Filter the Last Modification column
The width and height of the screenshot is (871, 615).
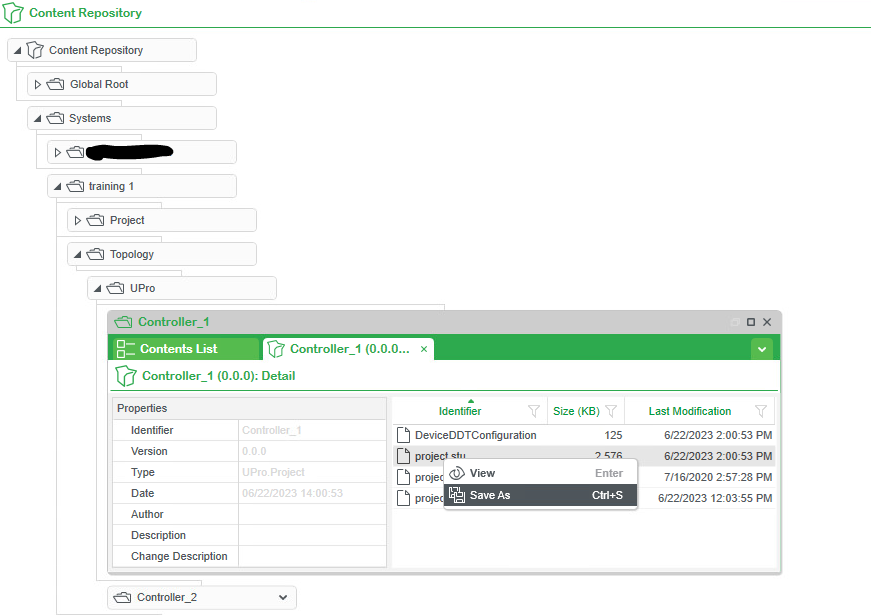click(x=761, y=411)
